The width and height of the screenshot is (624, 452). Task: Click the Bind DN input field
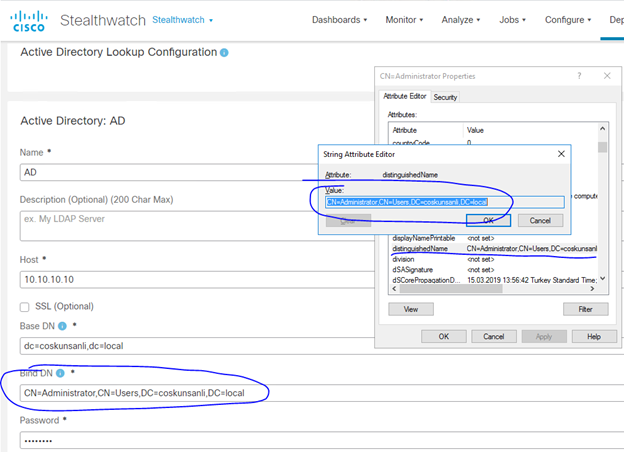(x=322, y=393)
